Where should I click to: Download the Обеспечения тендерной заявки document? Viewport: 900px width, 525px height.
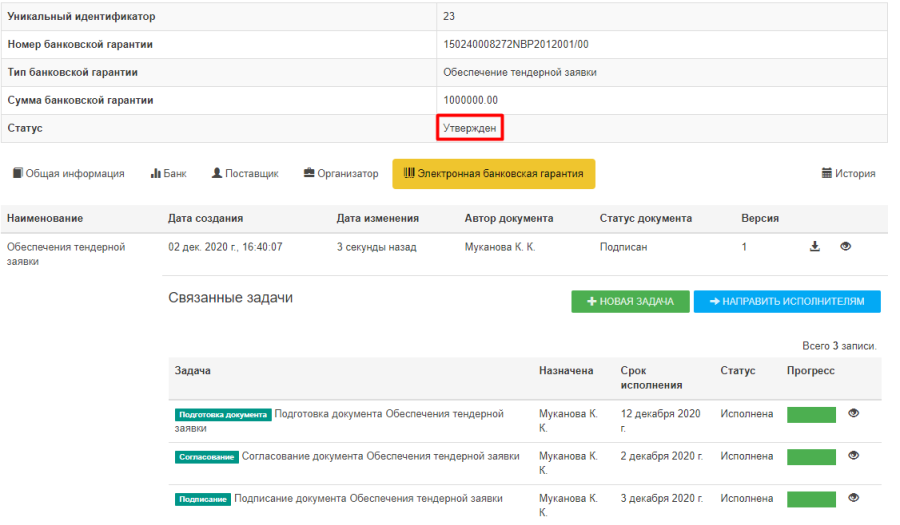(x=815, y=247)
